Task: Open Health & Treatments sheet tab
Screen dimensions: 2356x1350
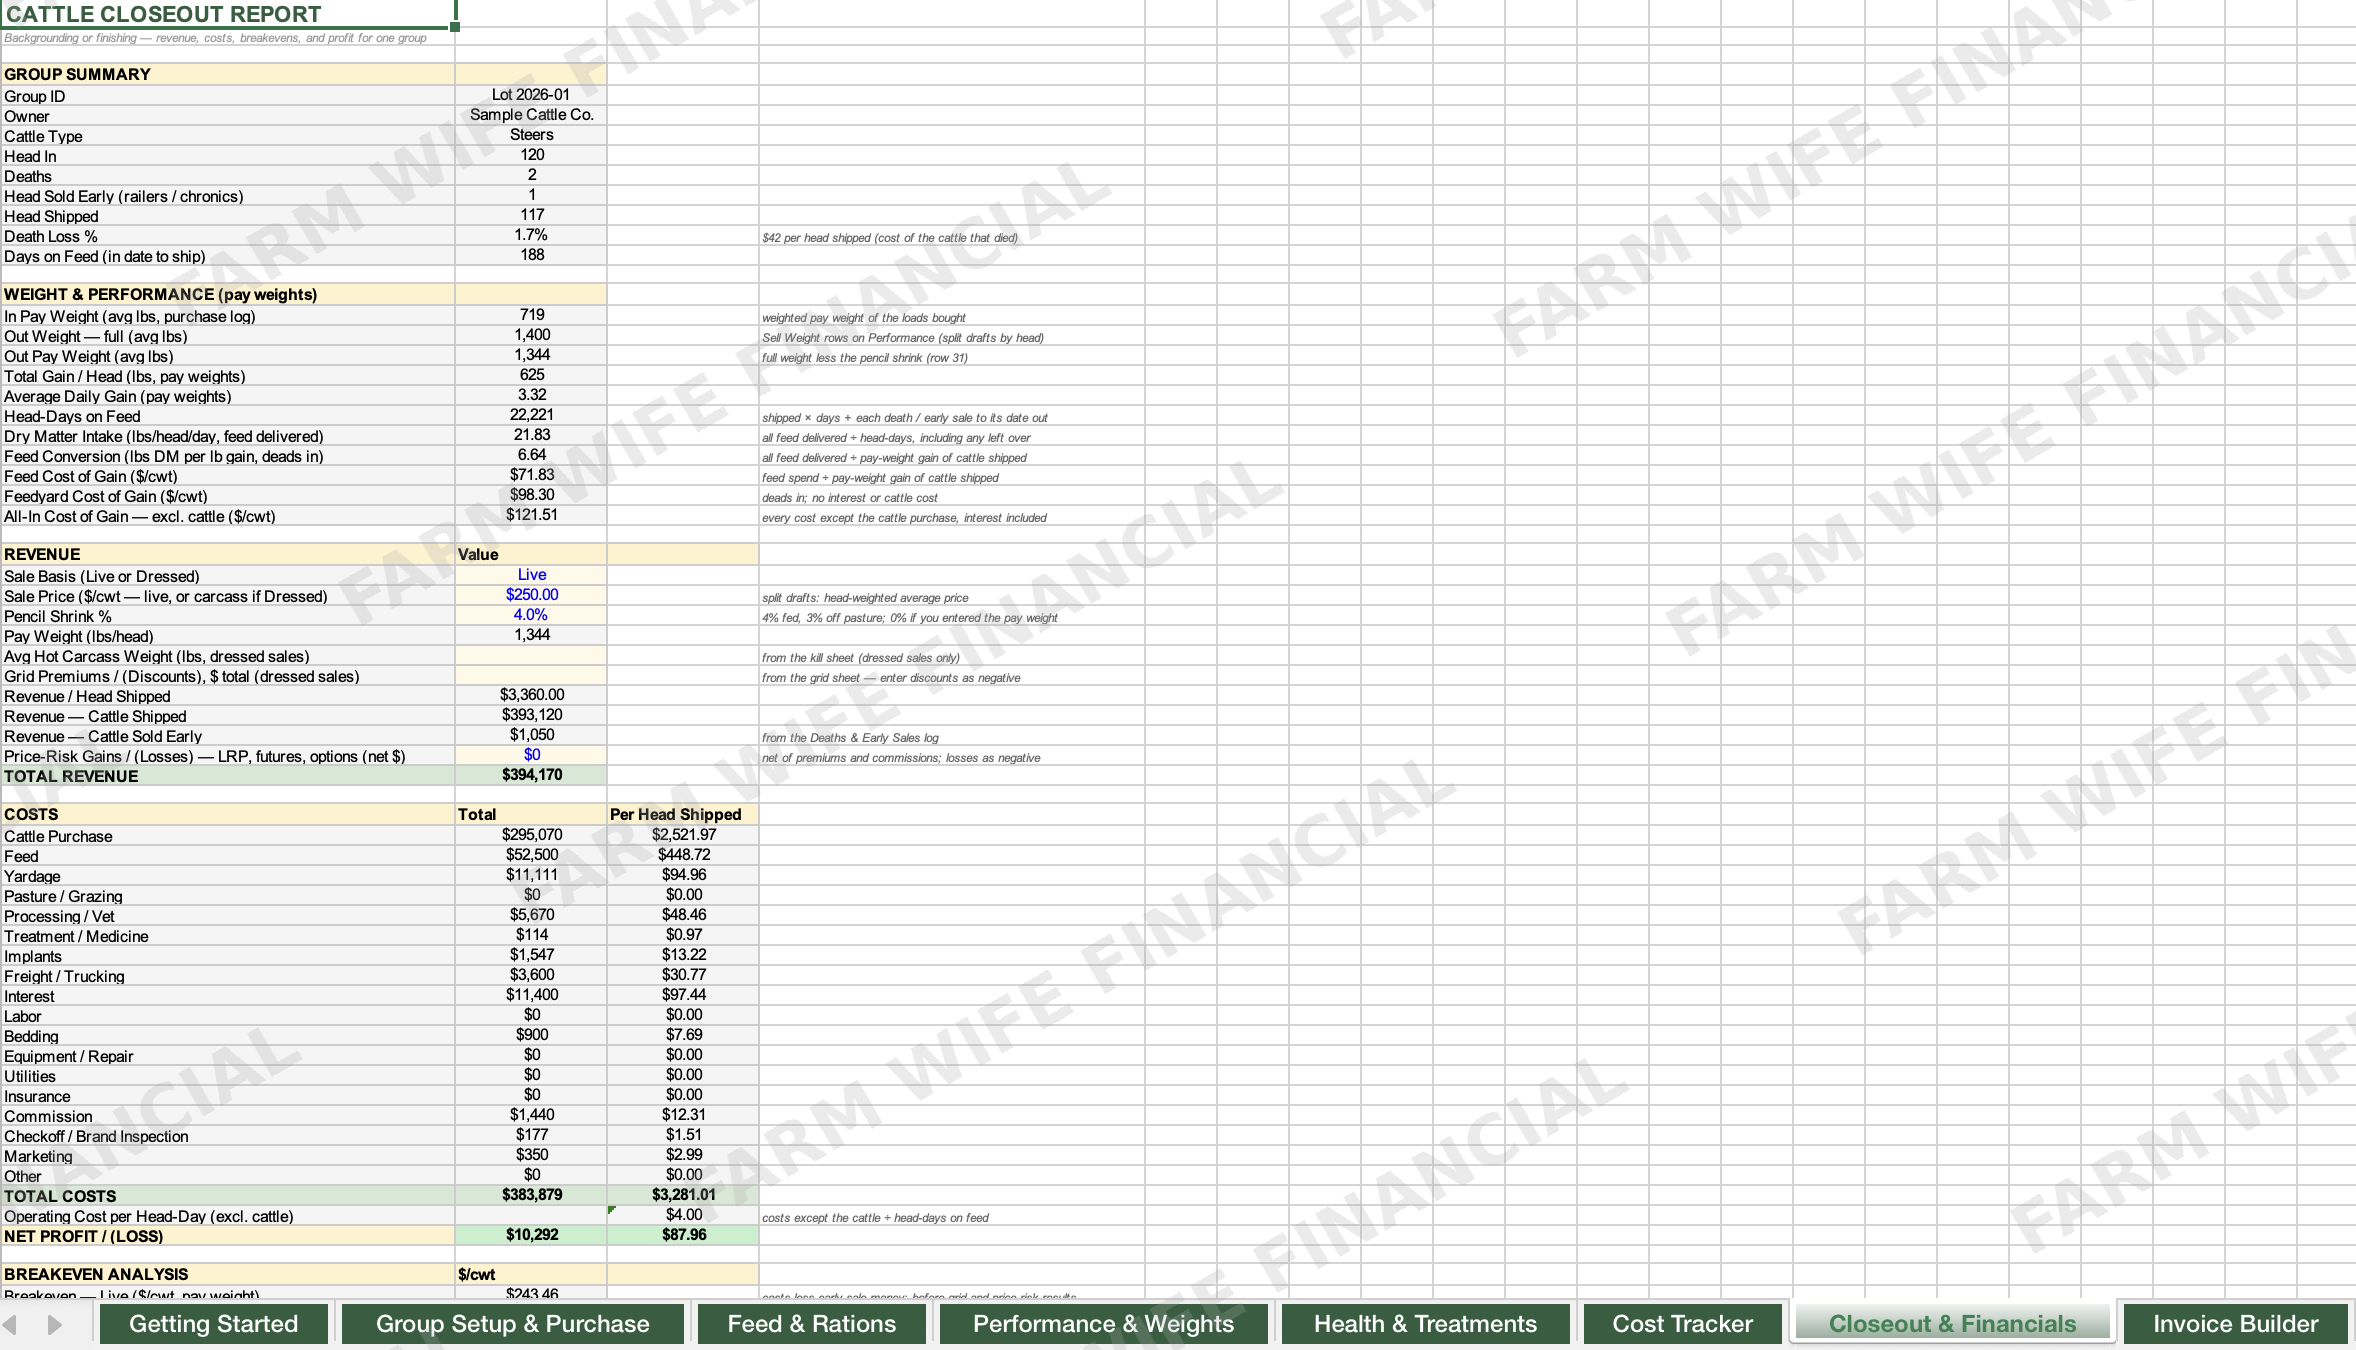Action: [1425, 1323]
